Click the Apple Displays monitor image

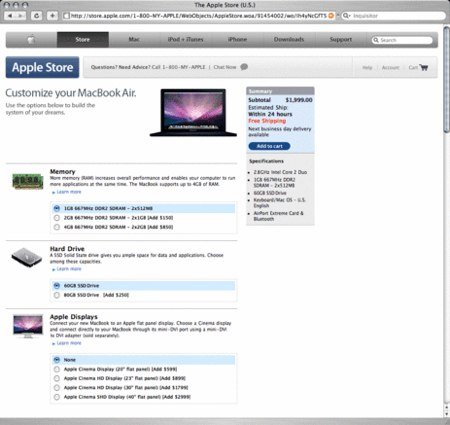28,326
